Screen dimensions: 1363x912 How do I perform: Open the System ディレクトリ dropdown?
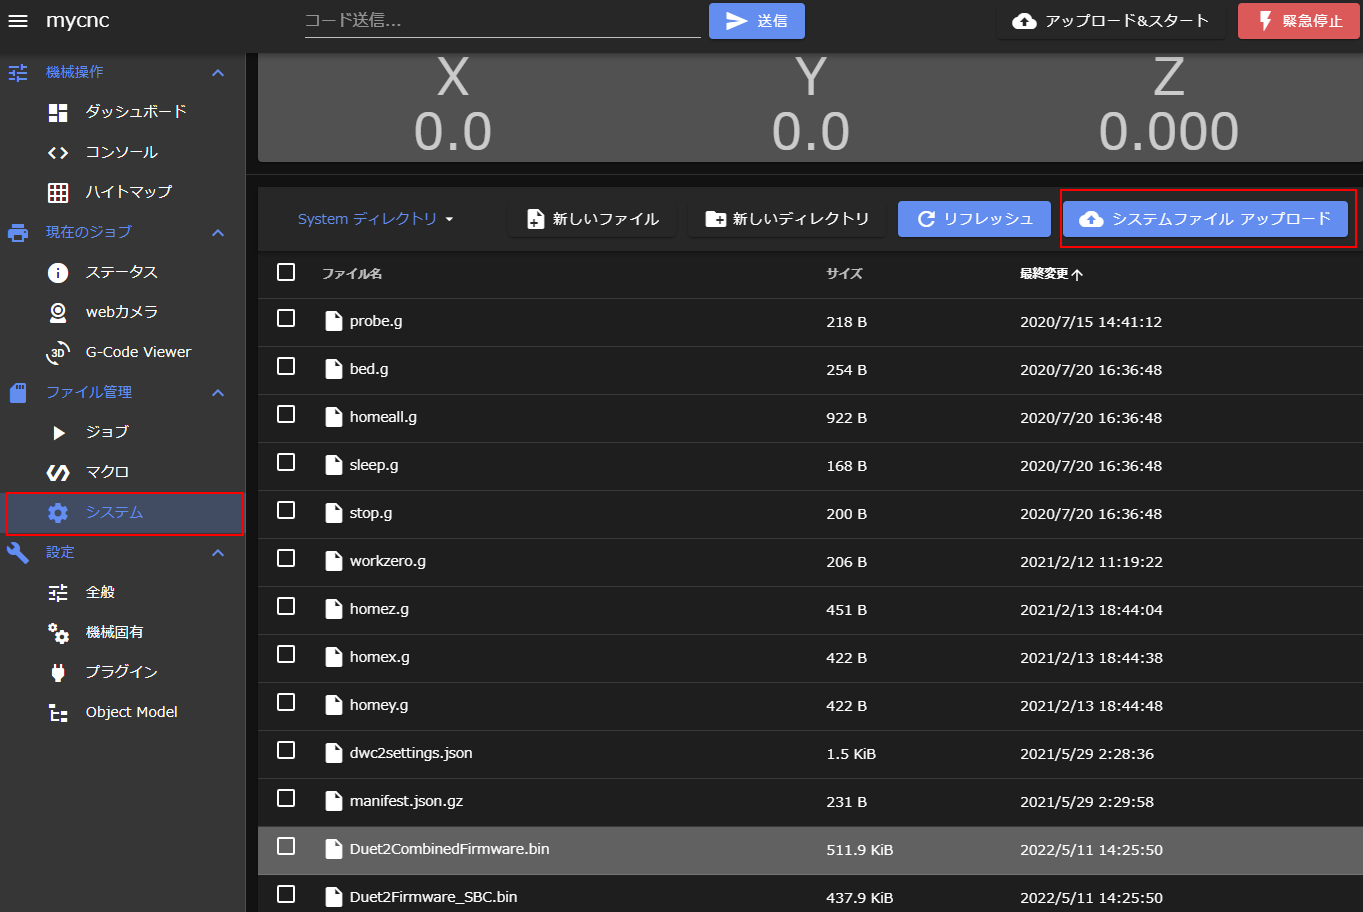point(376,219)
